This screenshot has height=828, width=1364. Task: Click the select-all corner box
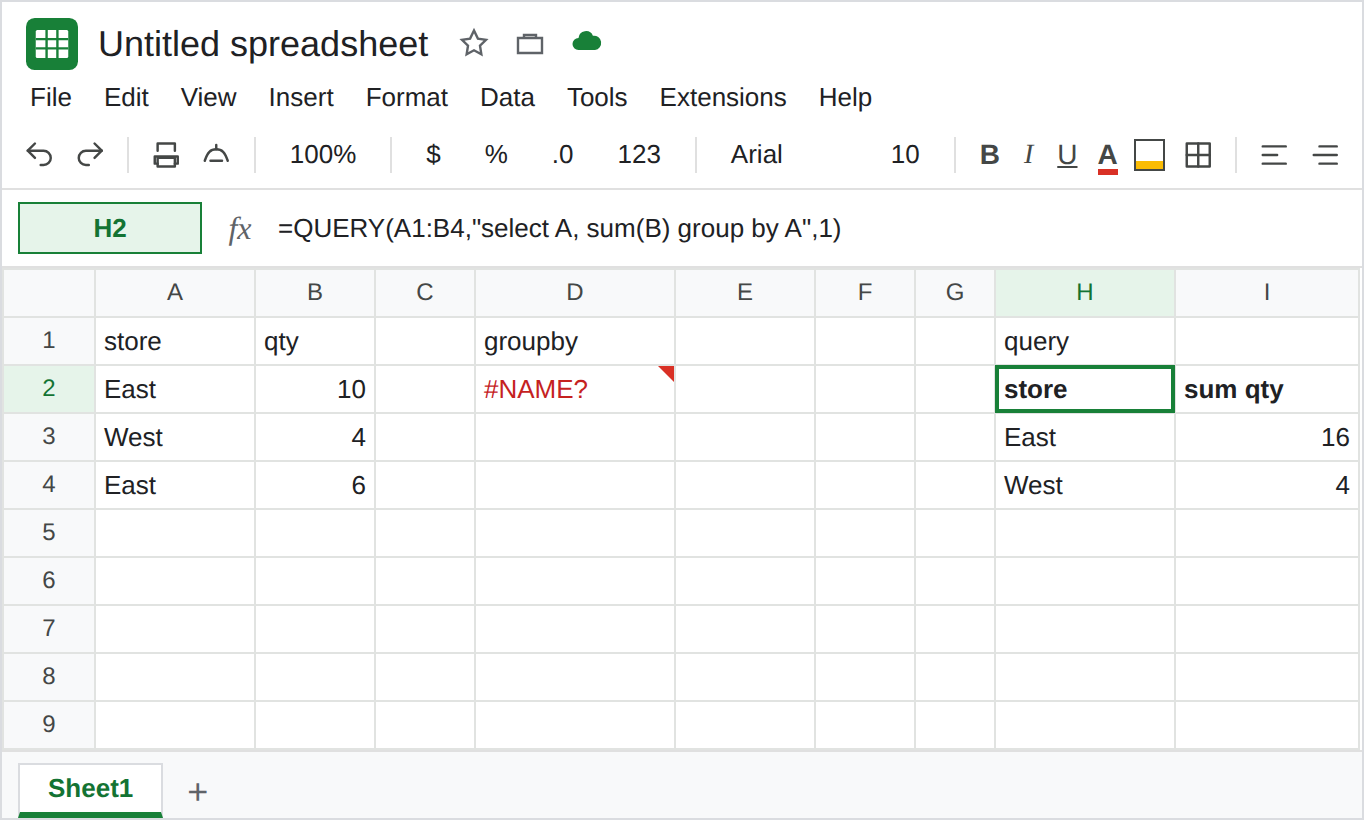(49, 293)
